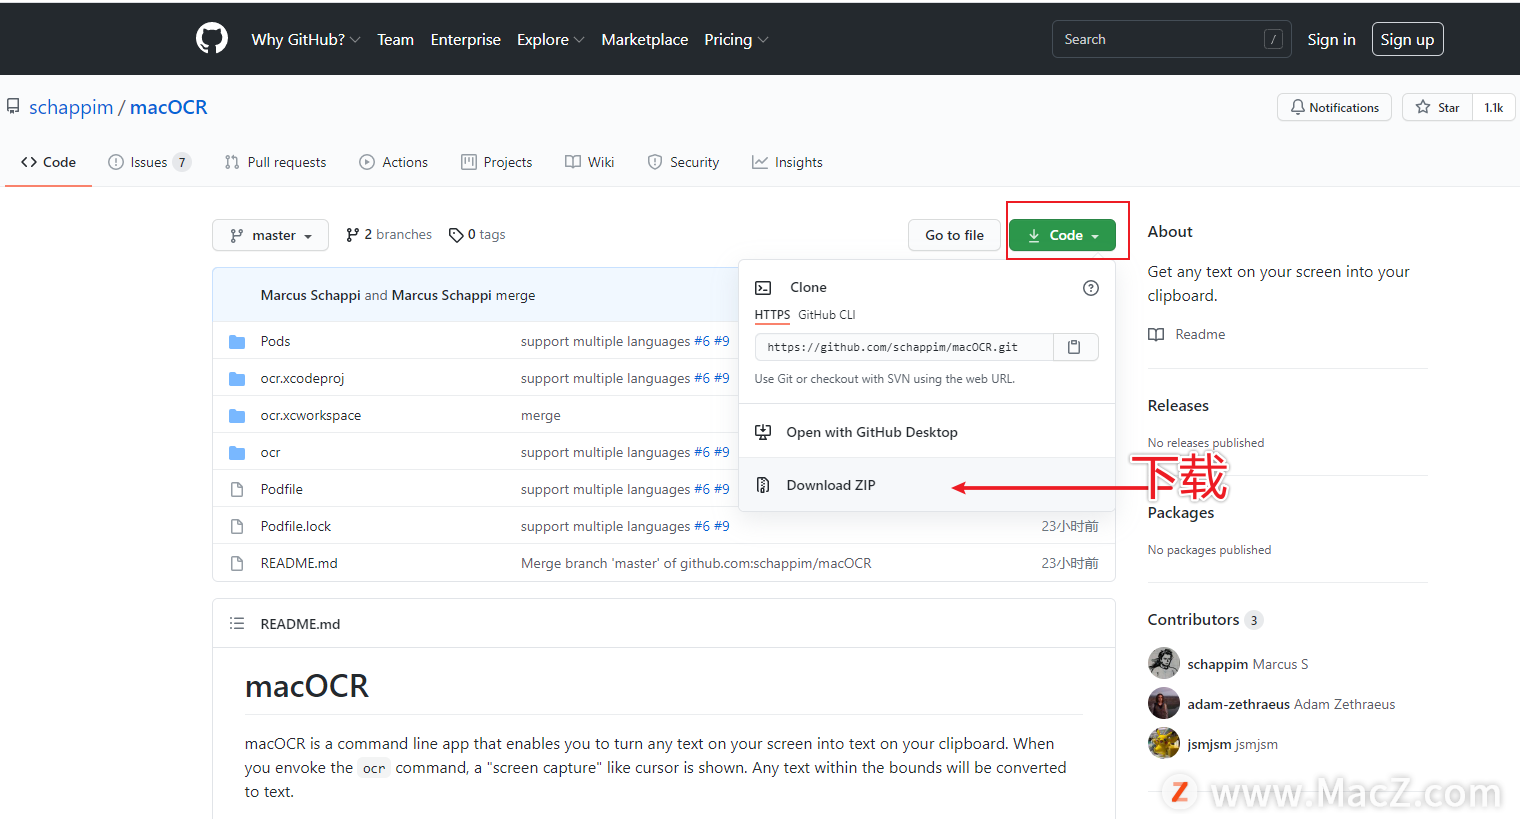
Task: Copy the clone URL with clipboard icon
Action: (x=1075, y=347)
